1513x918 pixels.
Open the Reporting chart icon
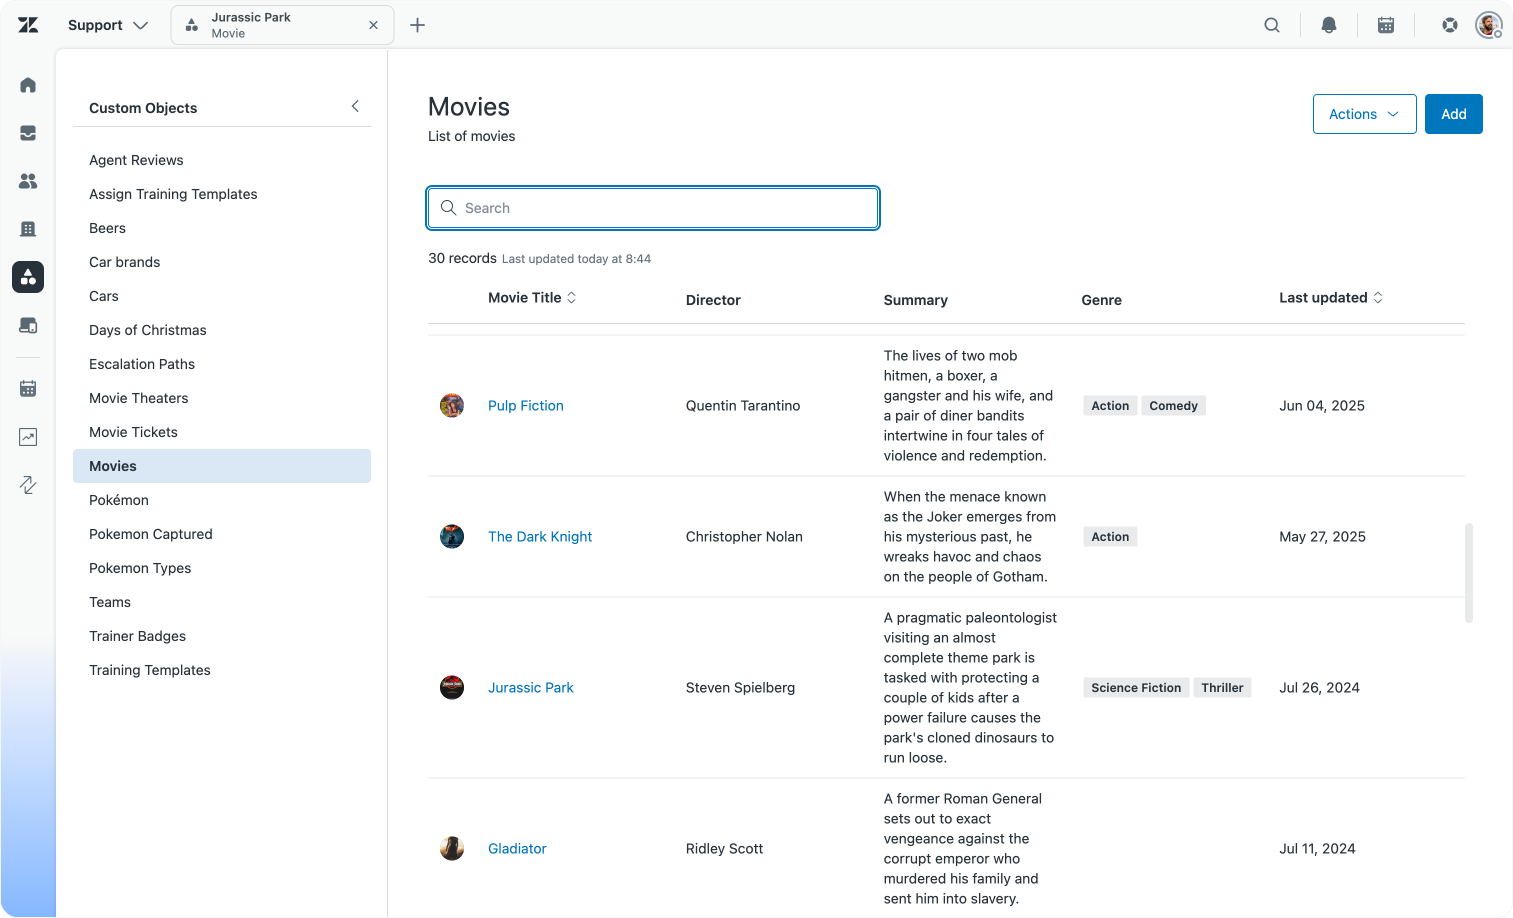pyautogui.click(x=28, y=437)
